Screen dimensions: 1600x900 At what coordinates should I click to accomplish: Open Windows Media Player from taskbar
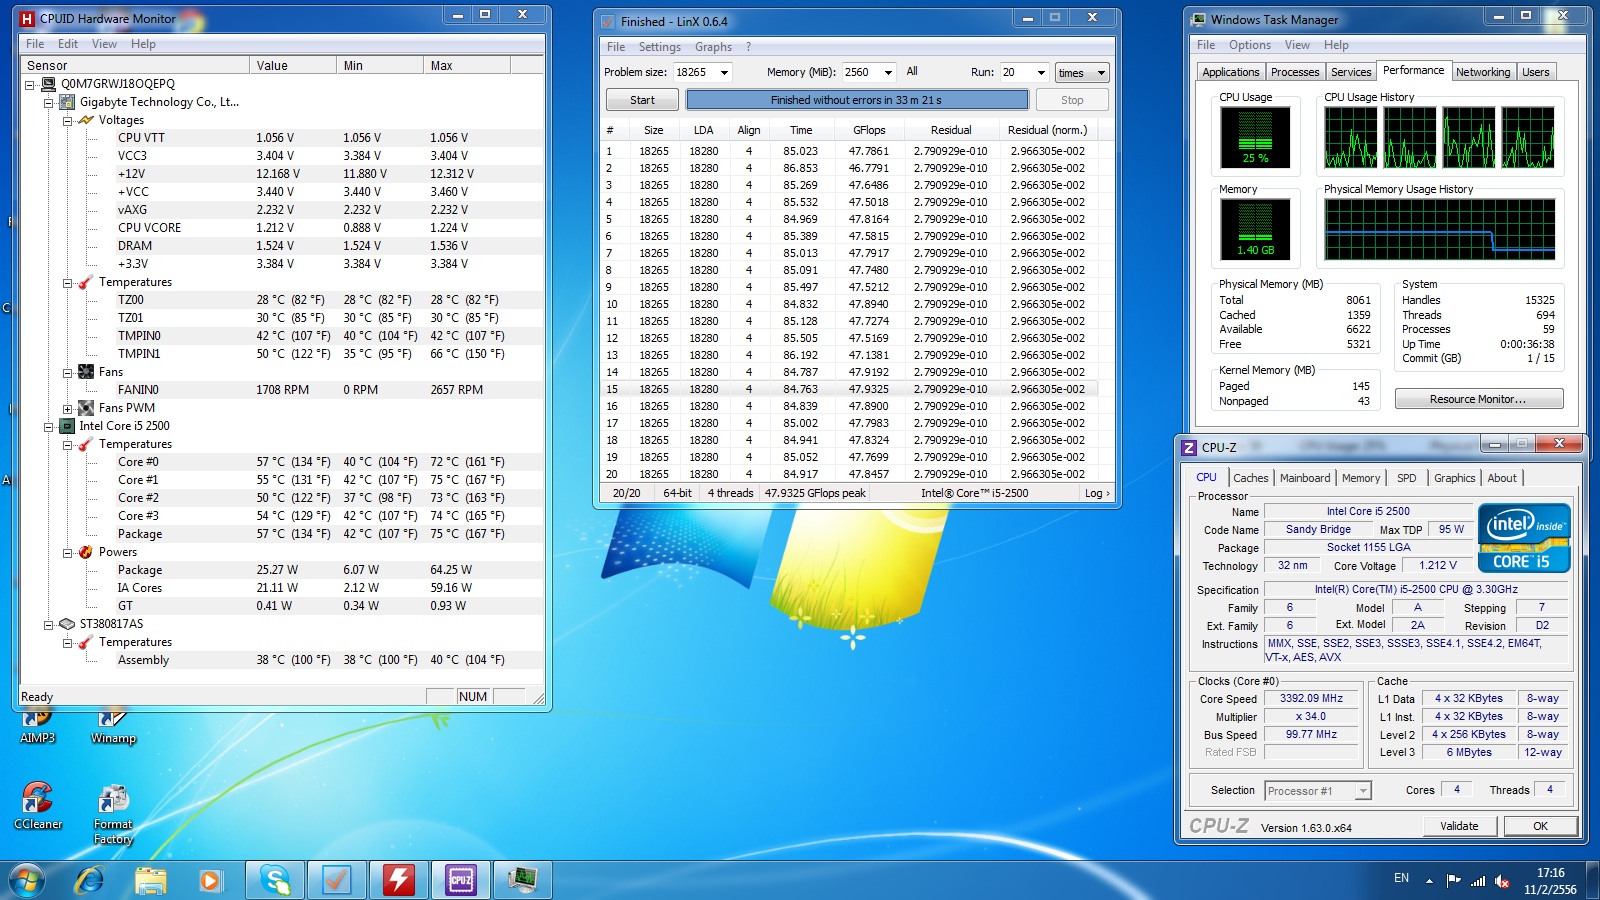tap(210, 880)
